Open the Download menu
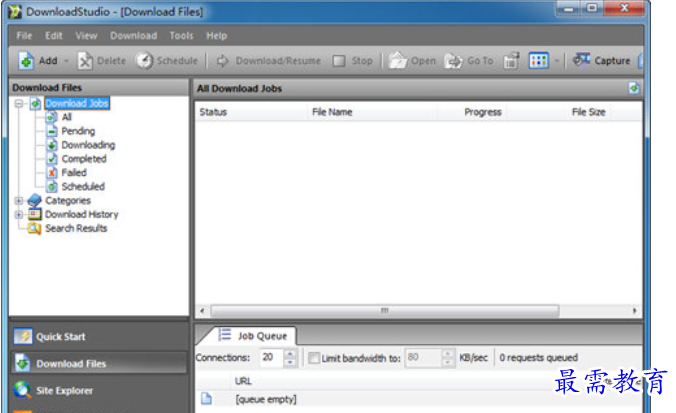Viewport: 676px width, 413px height. (133, 36)
